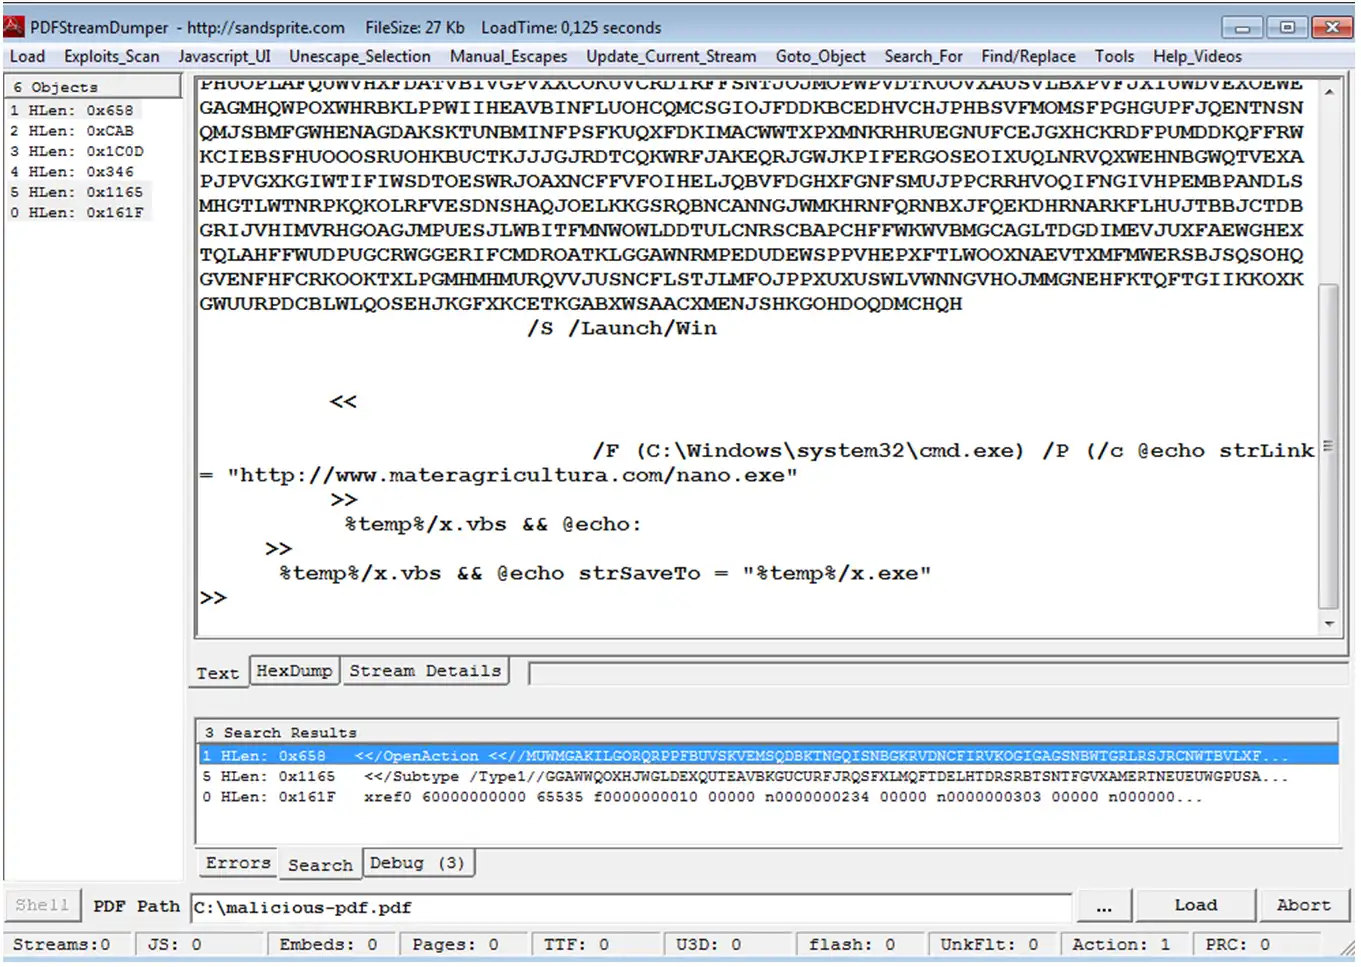Click the vertical scrollbar thumb of stream text
This screenshot has height=967, width=1361.
point(1329,446)
